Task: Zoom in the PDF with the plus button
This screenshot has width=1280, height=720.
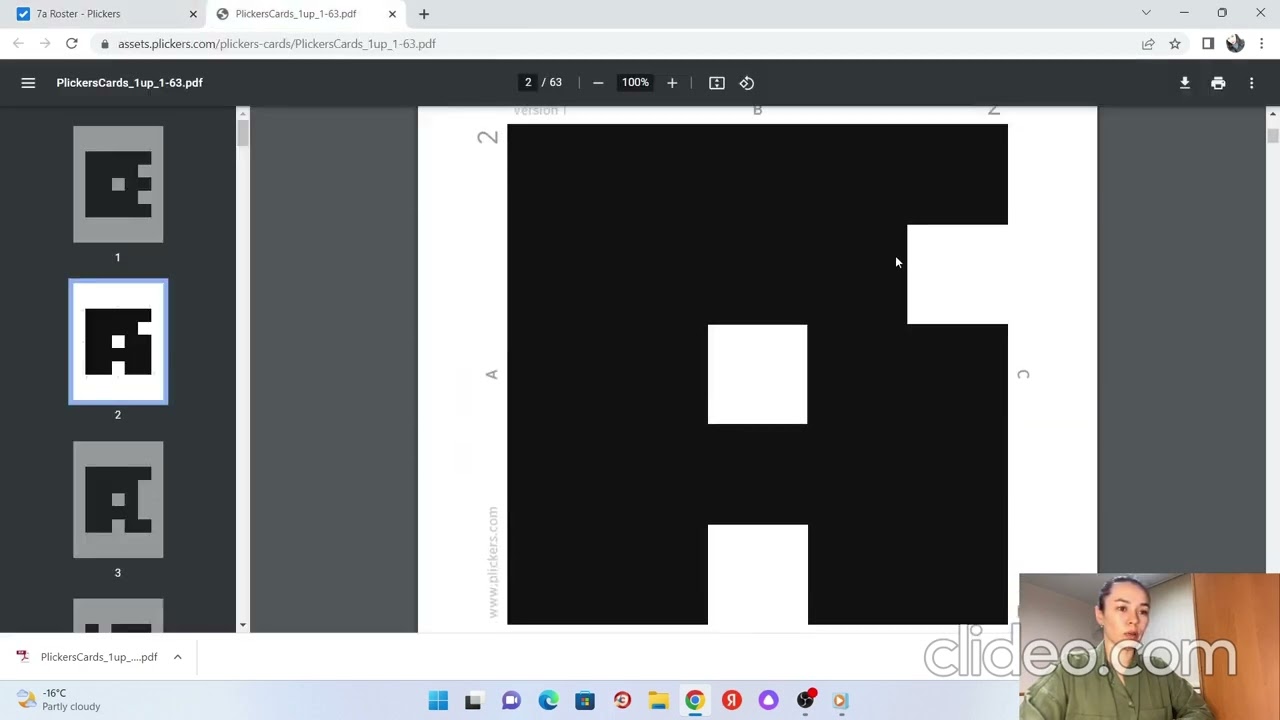Action: [x=672, y=83]
